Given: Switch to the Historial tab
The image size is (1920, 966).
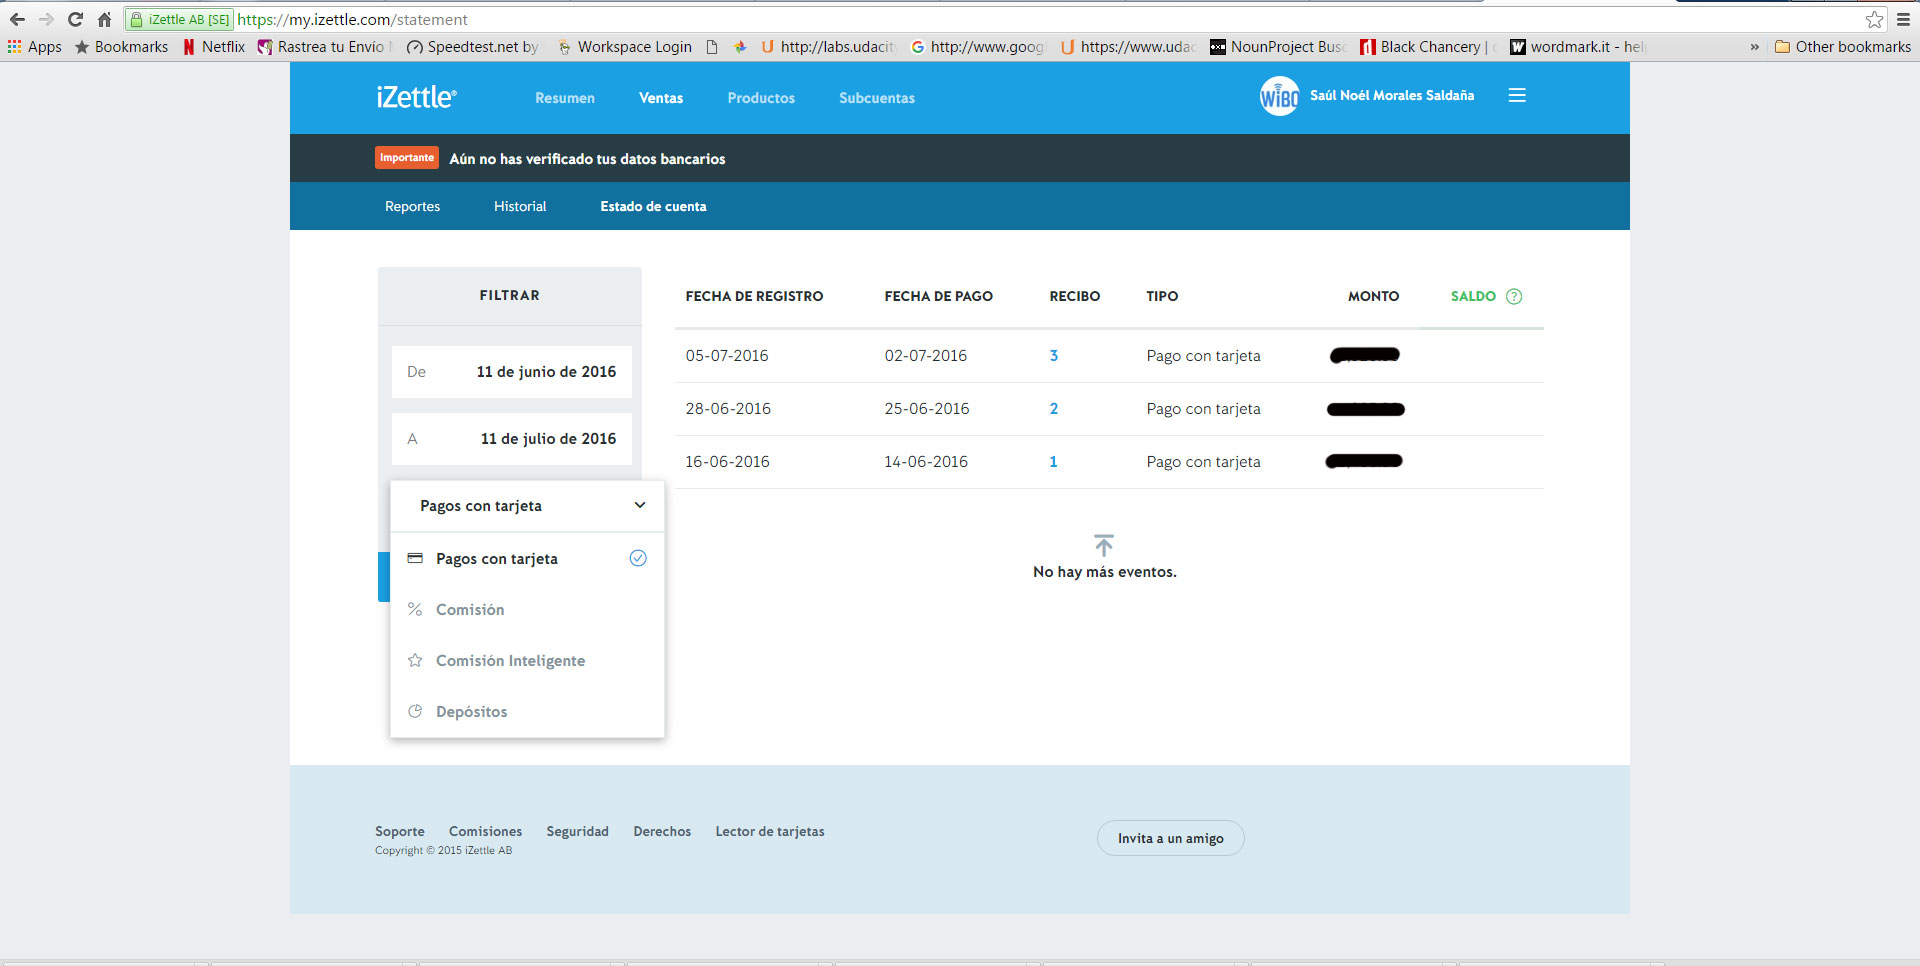Looking at the screenshot, I should click(520, 206).
